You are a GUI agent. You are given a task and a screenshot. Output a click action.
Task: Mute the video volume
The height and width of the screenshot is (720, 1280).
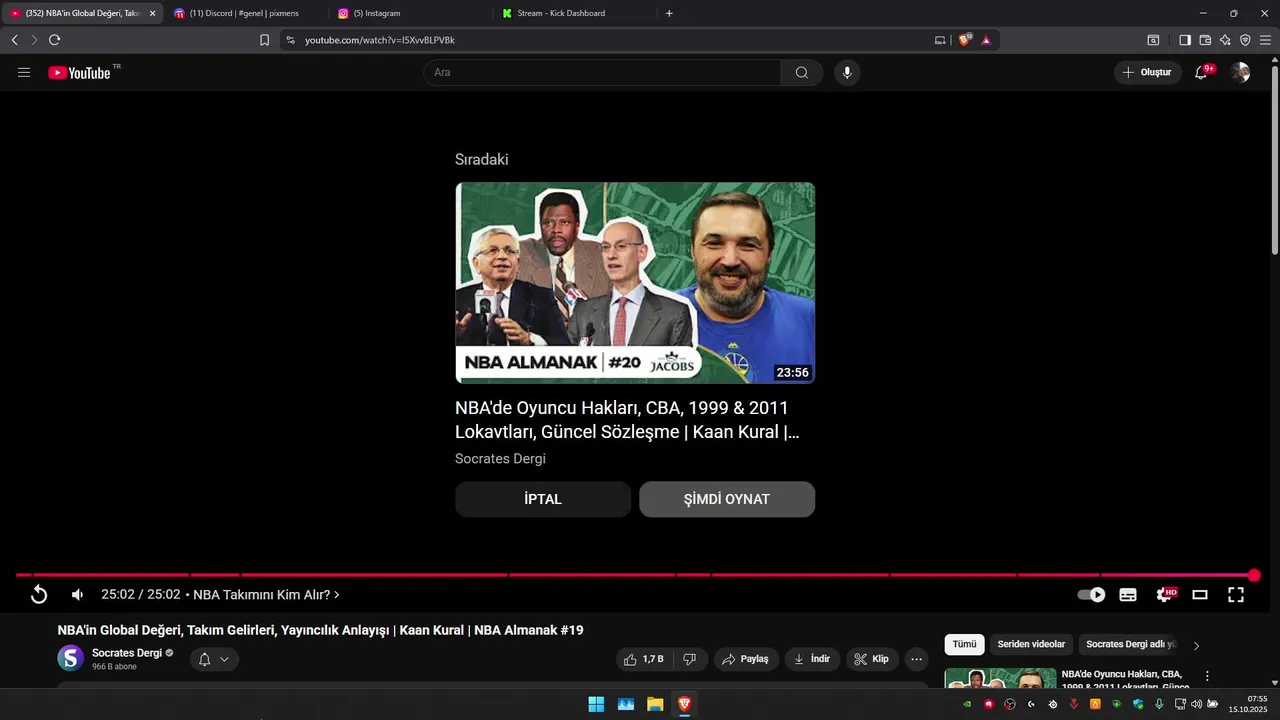77,595
